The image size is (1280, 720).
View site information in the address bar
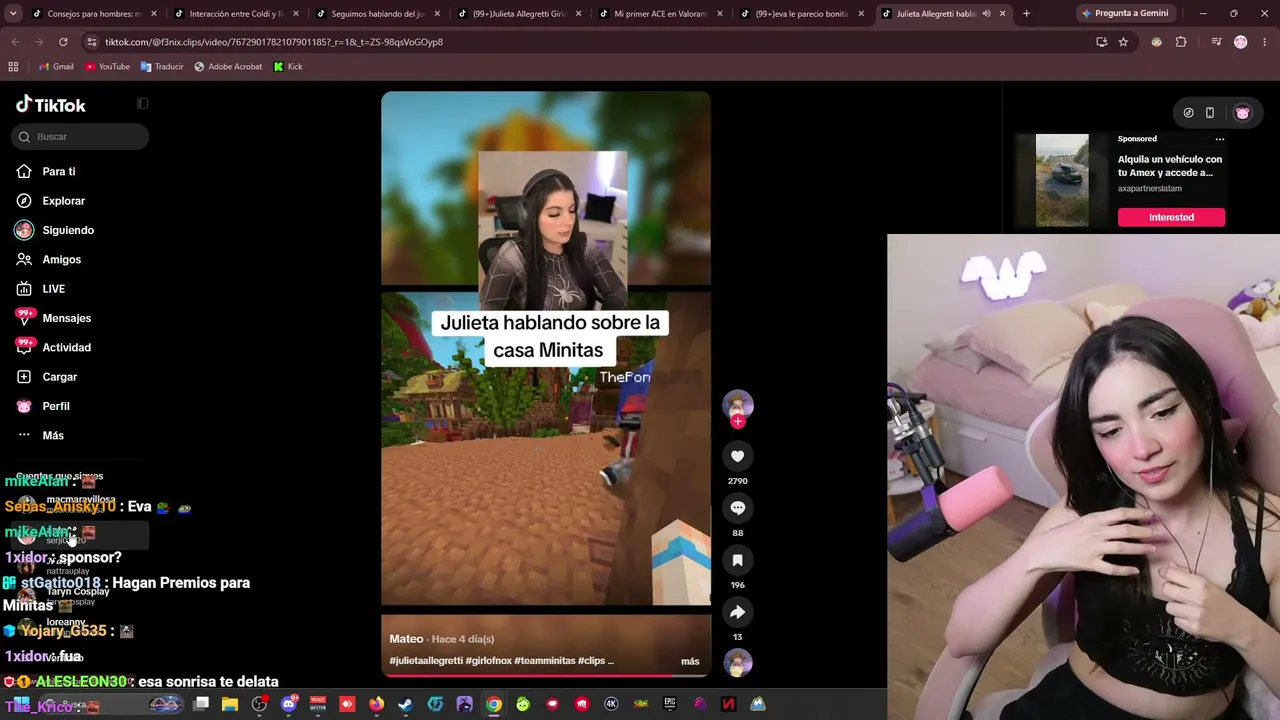click(x=92, y=42)
